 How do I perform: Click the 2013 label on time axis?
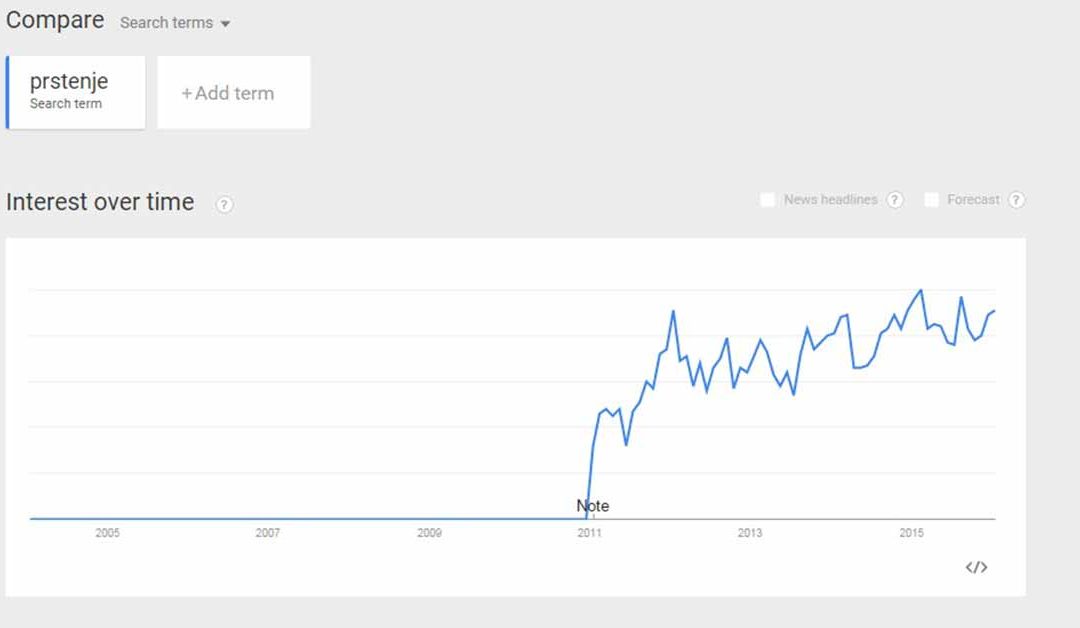[750, 533]
